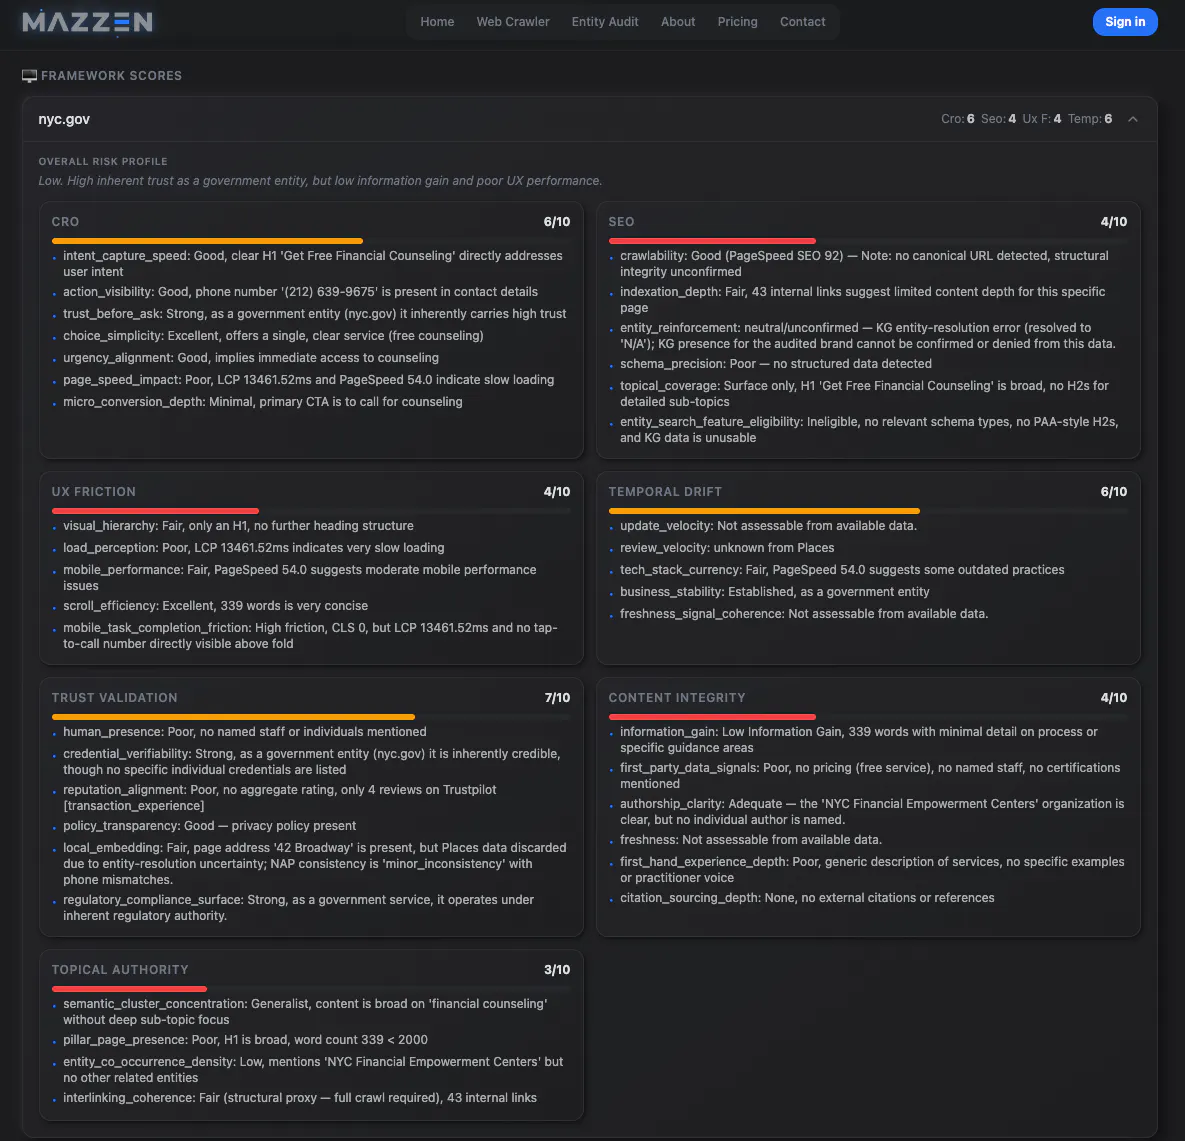
Task: Click the semantic_cluster_concentration line
Action: click(305, 1012)
